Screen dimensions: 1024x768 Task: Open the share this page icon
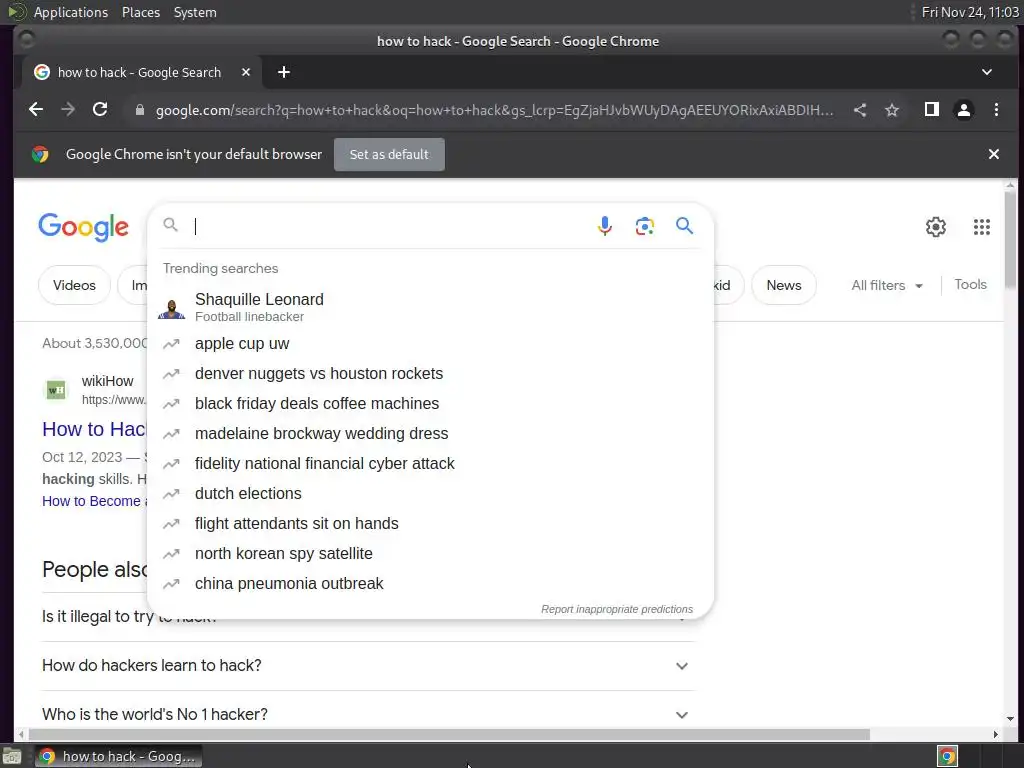[x=860, y=110]
